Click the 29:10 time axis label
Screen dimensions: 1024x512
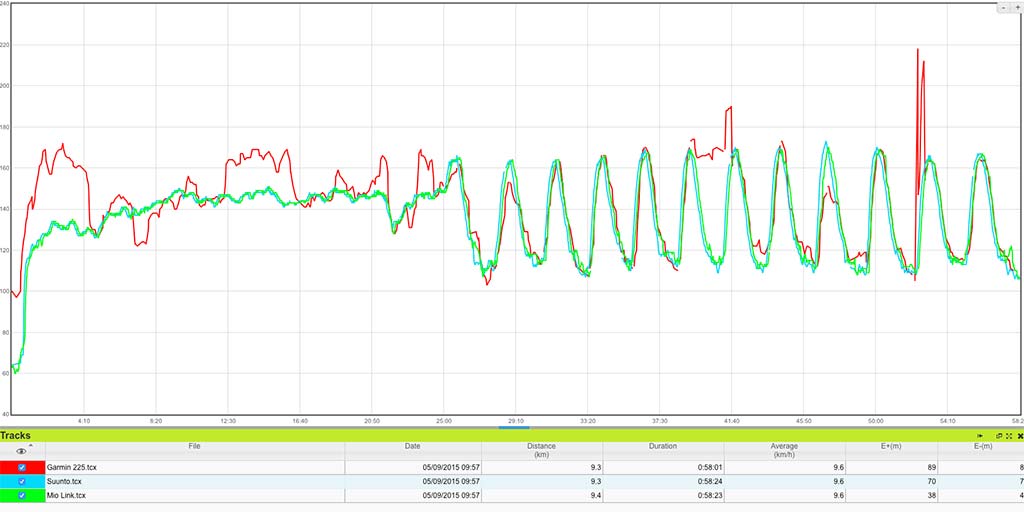tap(516, 421)
